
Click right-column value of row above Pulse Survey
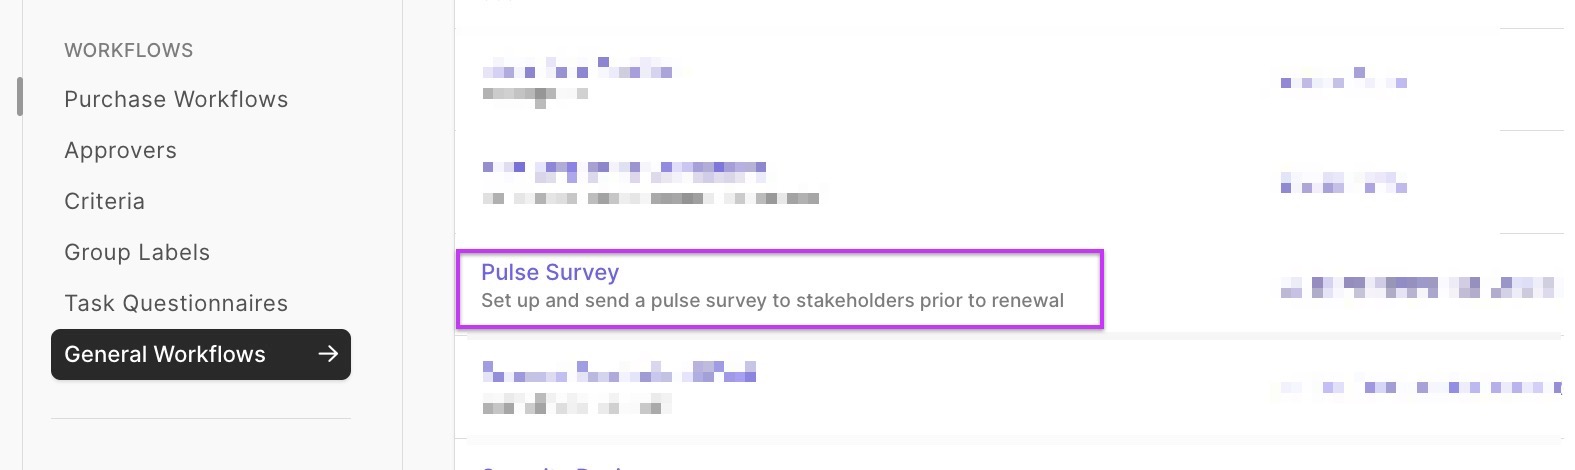click(x=1343, y=183)
